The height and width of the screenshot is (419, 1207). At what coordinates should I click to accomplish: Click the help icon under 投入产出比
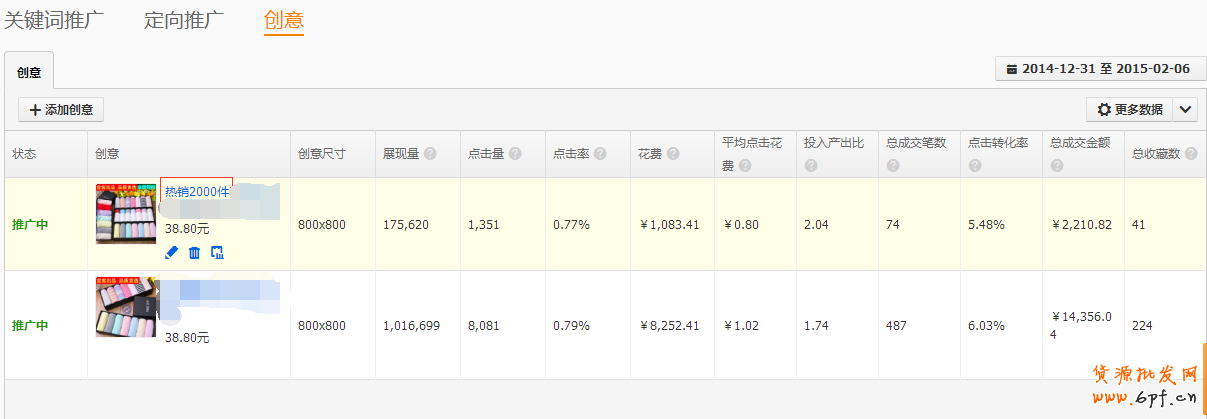pyautogui.click(x=811, y=166)
